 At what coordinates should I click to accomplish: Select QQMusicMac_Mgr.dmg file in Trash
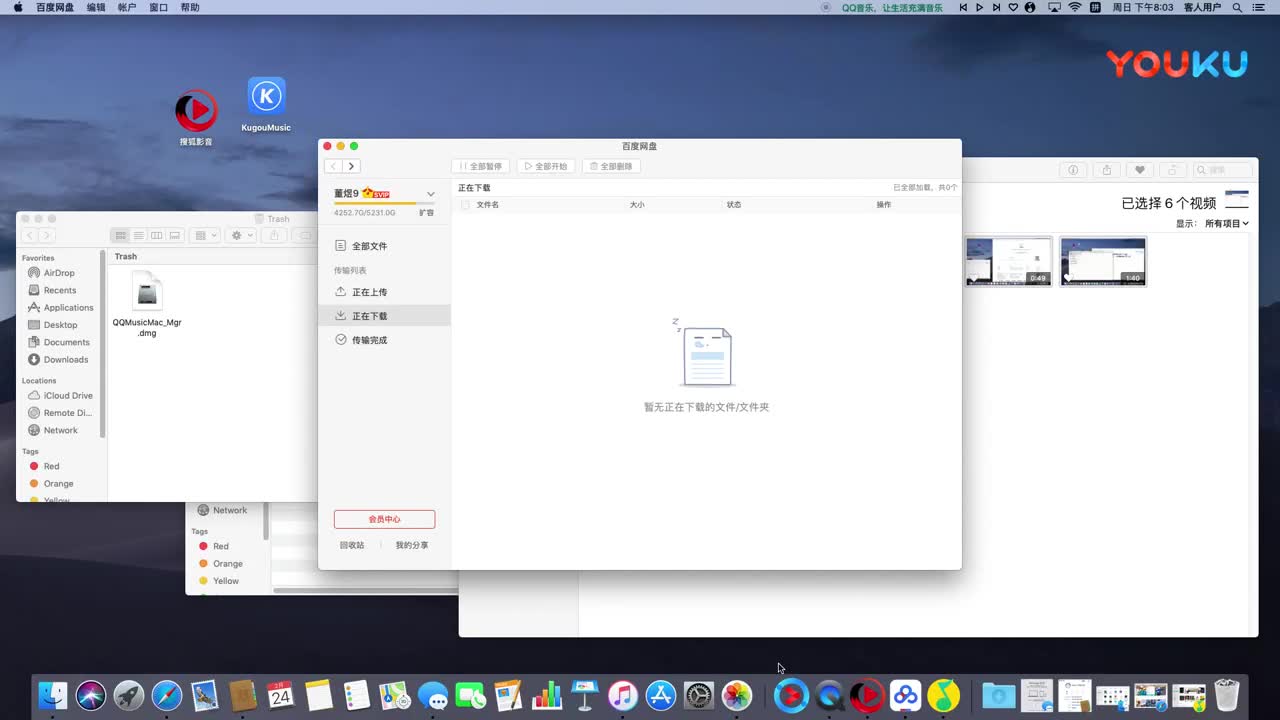(147, 304)
